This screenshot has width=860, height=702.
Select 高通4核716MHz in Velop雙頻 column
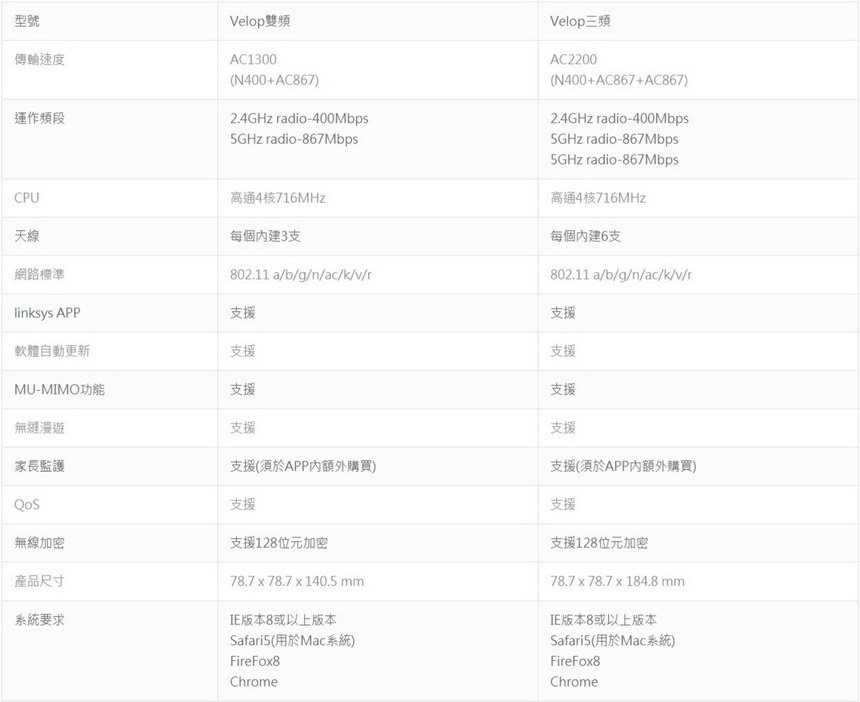278,197
